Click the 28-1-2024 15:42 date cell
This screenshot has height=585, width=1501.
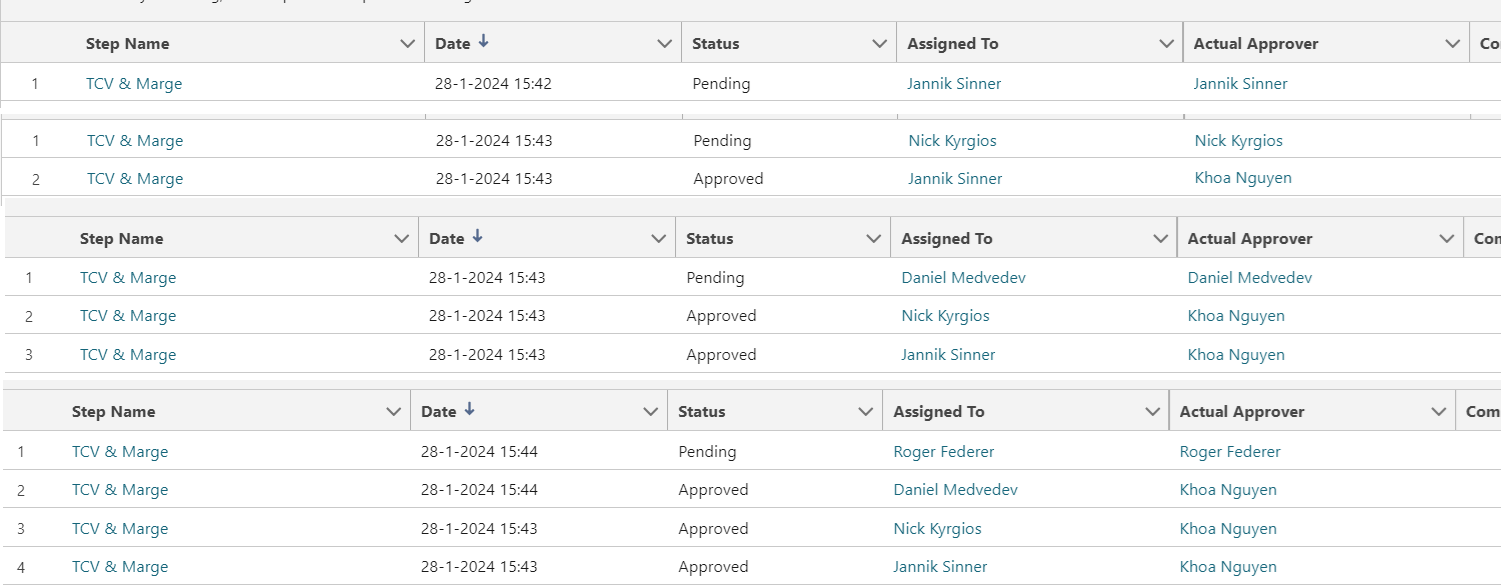493,84
